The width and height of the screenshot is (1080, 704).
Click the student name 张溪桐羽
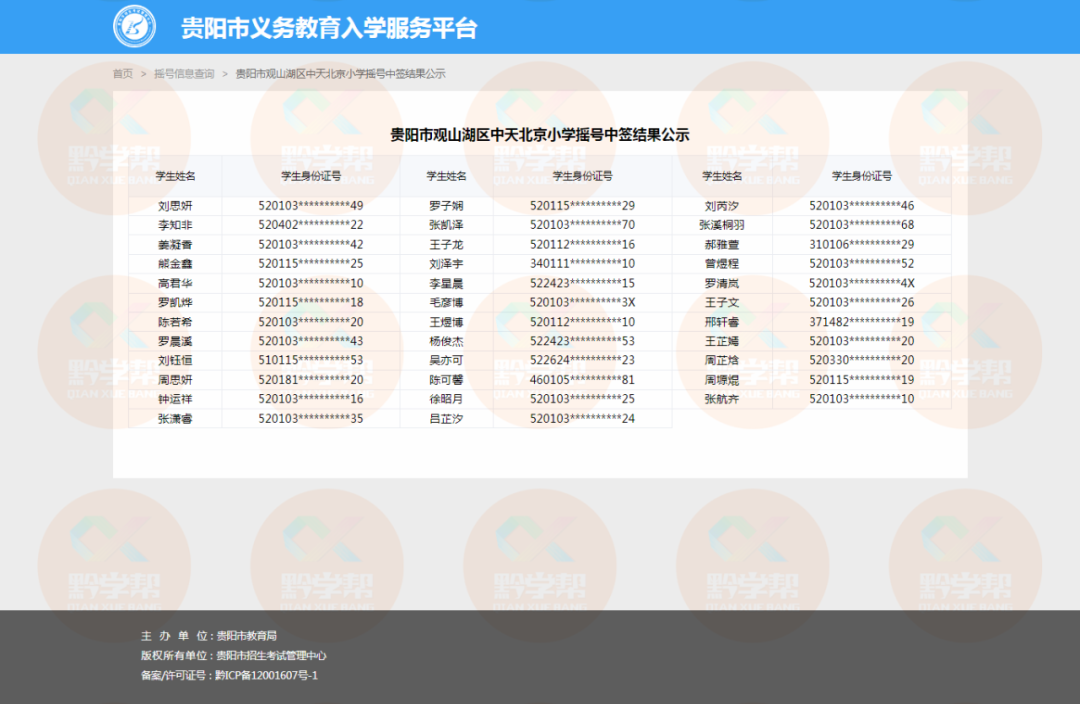722,225
